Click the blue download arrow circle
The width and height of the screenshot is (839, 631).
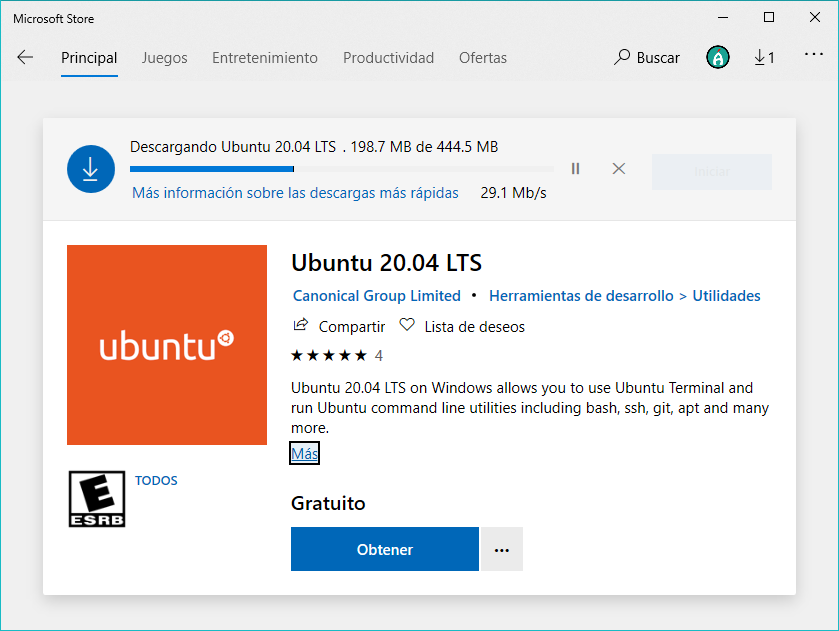tap(91, 169)
